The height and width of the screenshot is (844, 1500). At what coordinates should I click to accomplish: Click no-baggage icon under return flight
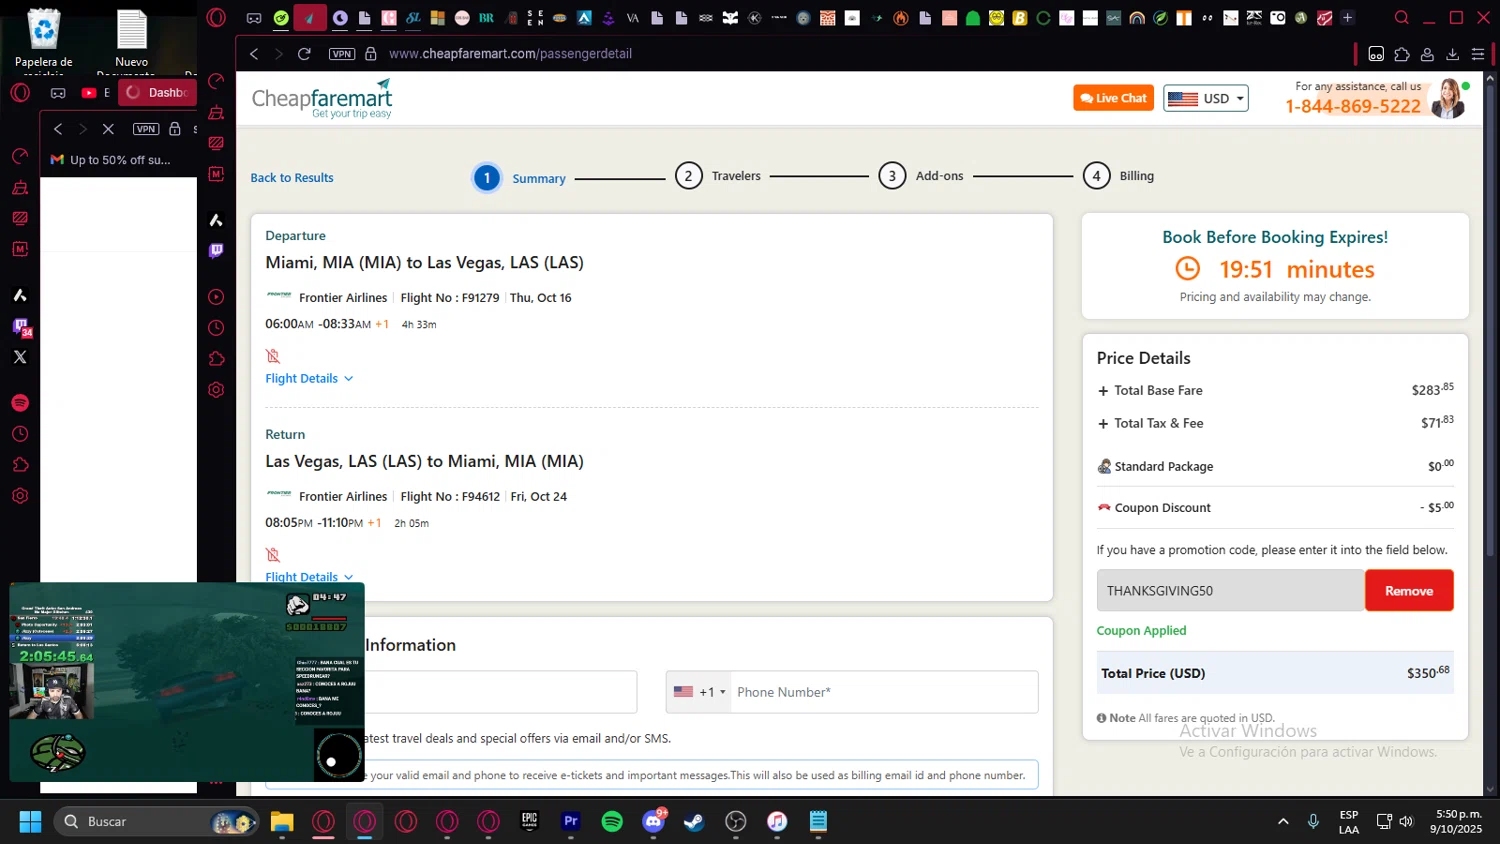click(273, 555)
